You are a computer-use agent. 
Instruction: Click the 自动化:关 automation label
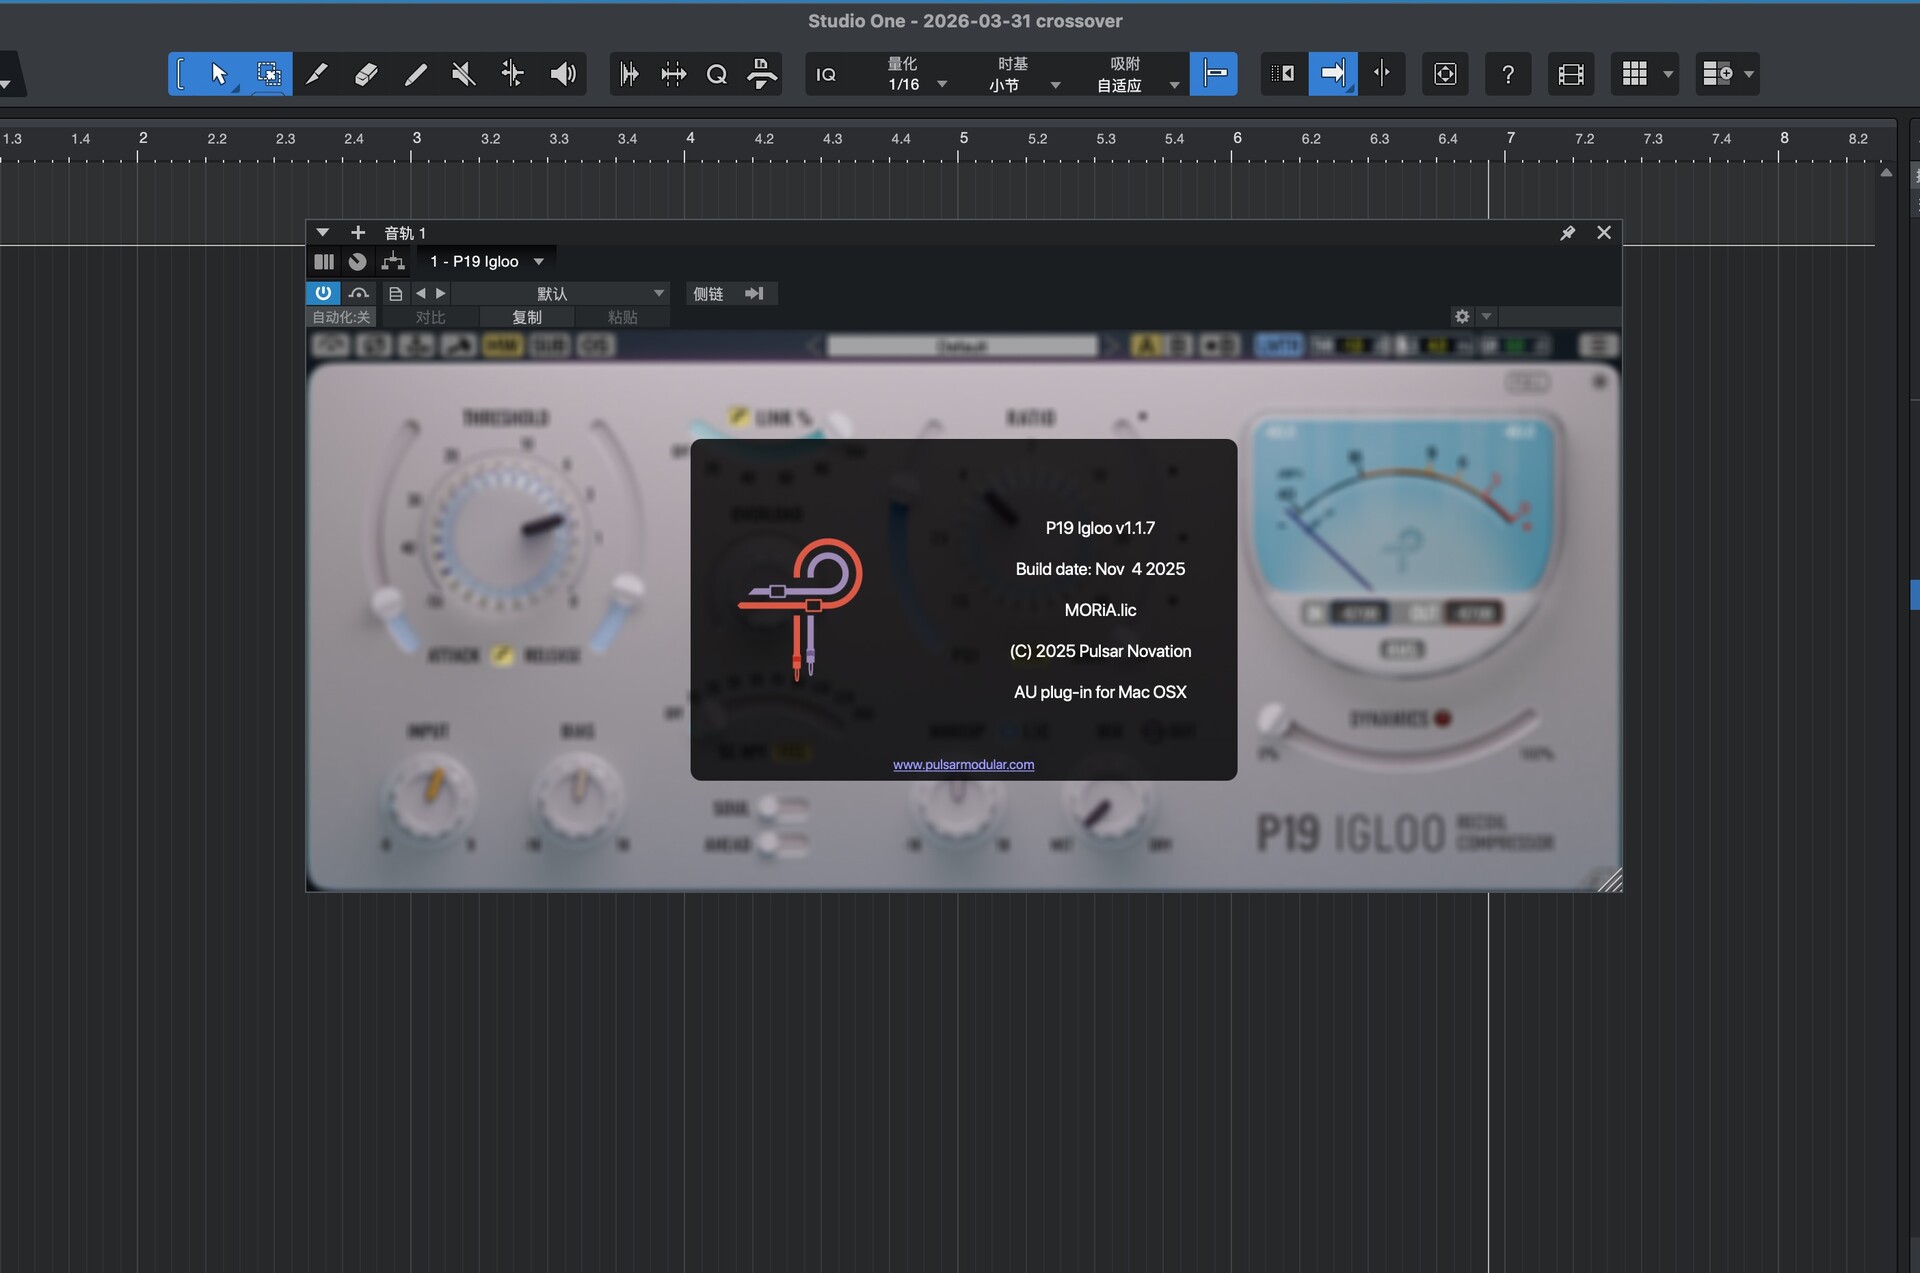[341, 317]
